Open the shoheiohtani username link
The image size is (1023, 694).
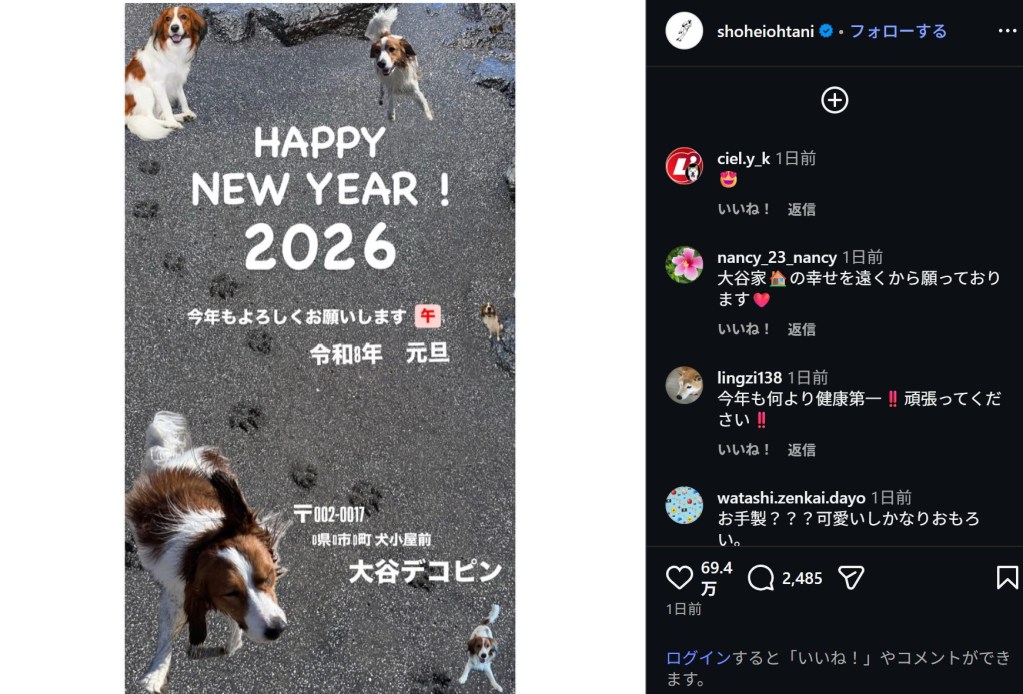pos(765,31)
